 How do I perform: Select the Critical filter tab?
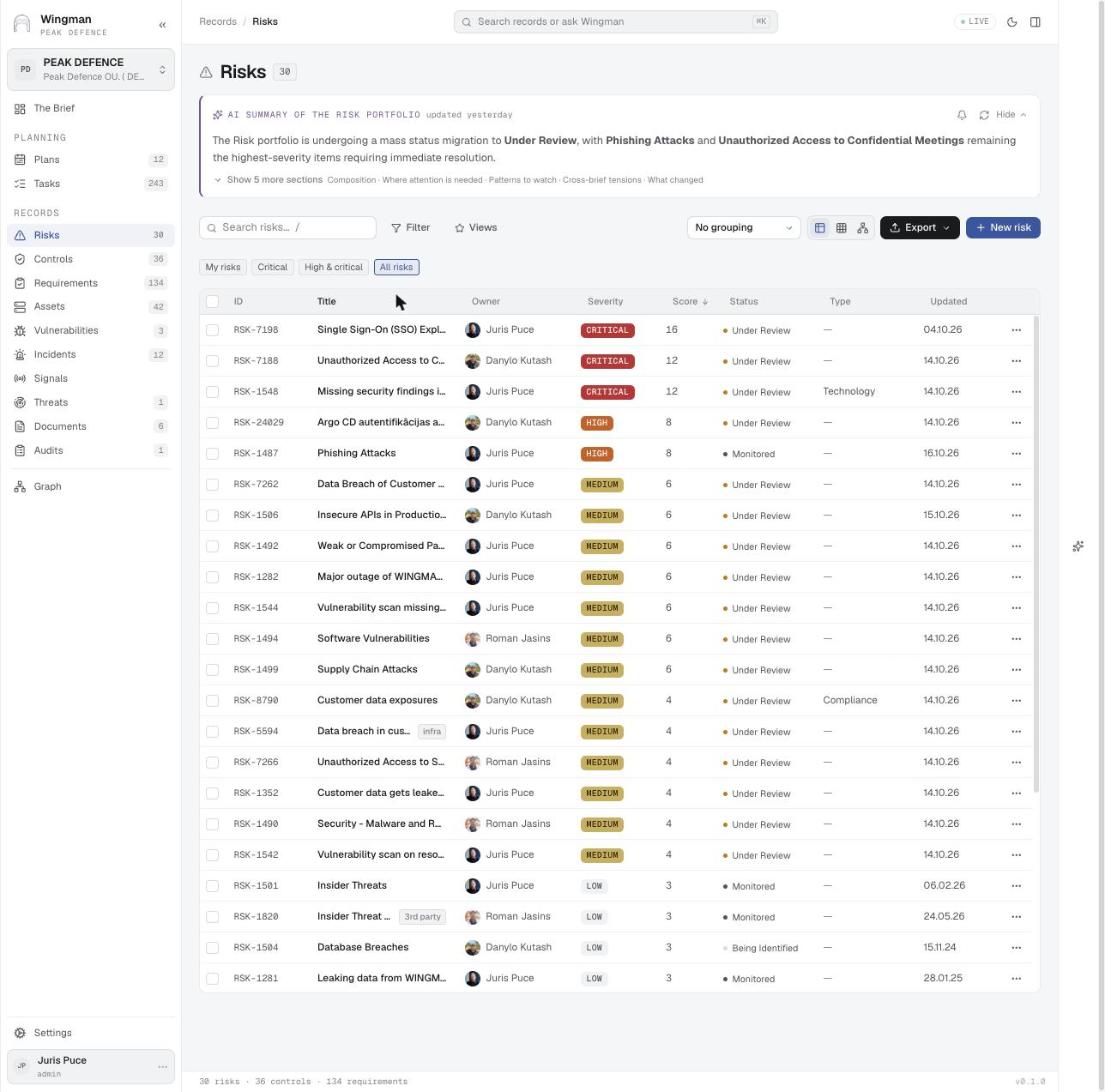click(x=272, y=267)
